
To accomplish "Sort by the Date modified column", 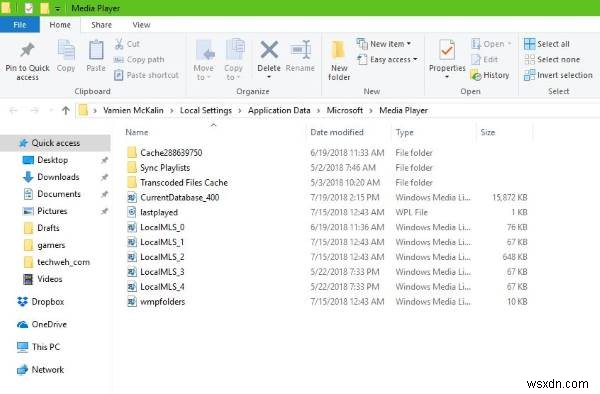I will [x=337, y=132].
